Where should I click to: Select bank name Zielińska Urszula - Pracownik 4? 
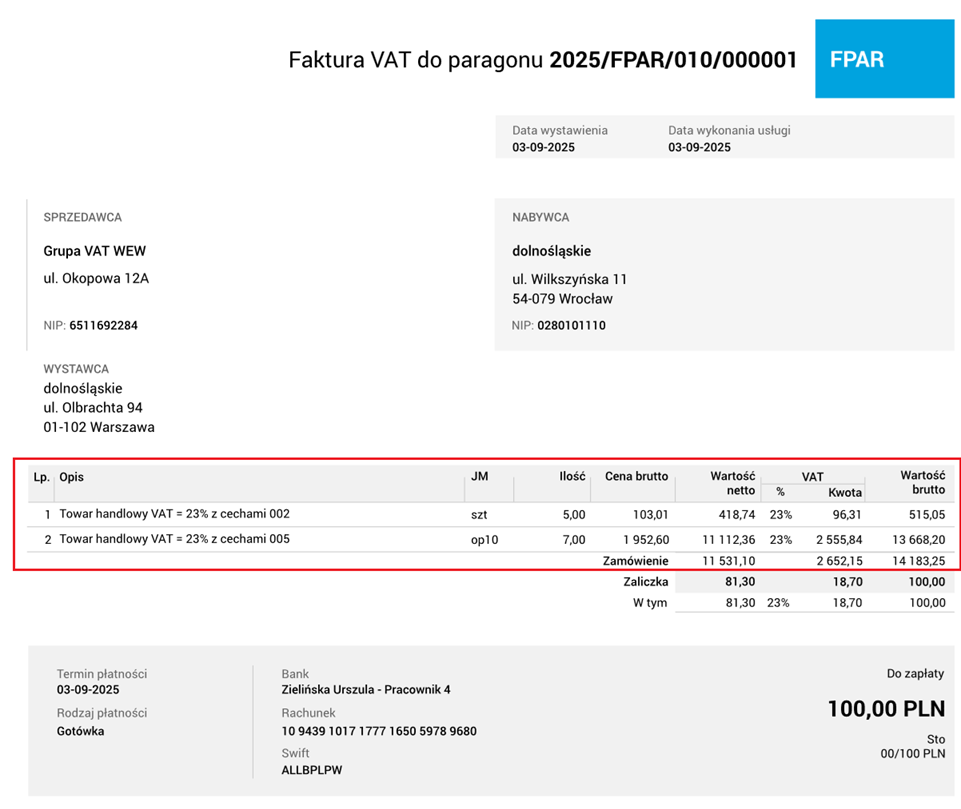tap(366, 689)
